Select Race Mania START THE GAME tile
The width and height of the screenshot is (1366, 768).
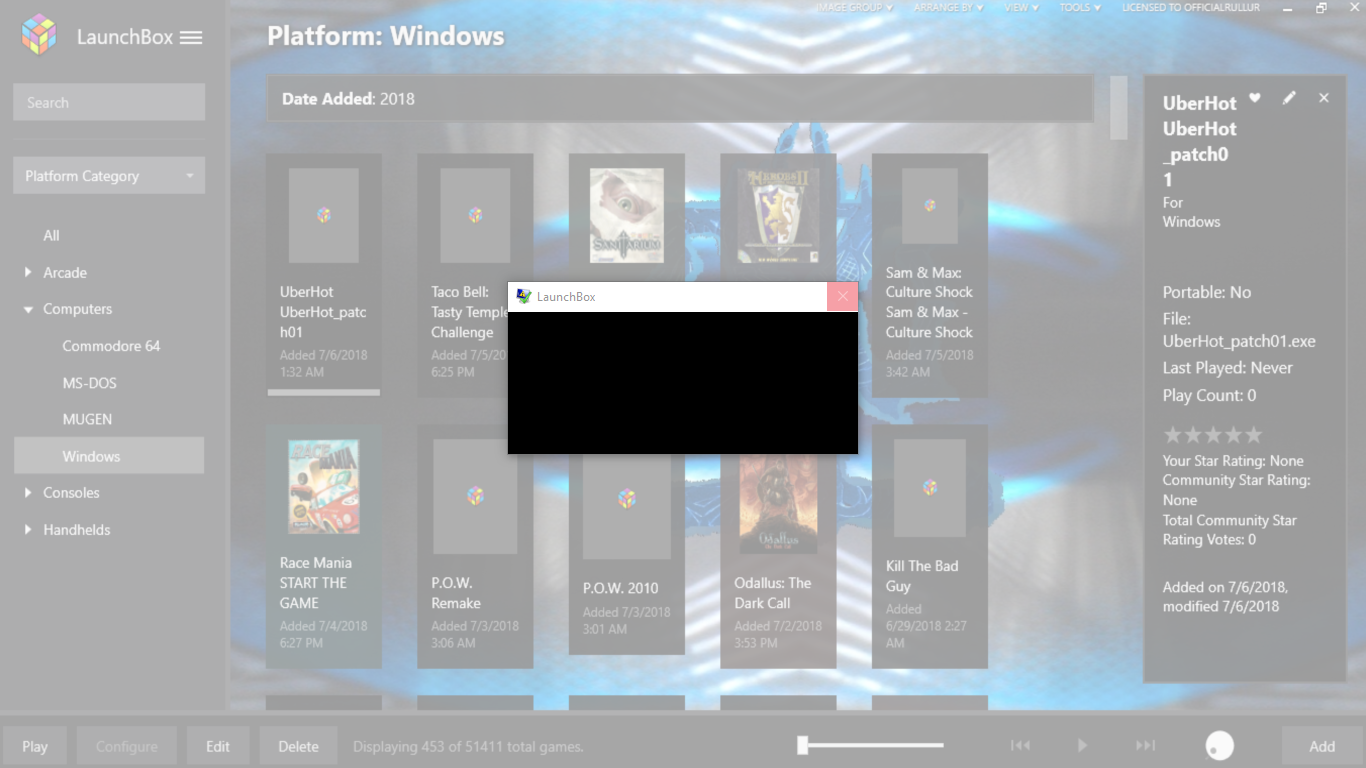(x=324, y=546)
